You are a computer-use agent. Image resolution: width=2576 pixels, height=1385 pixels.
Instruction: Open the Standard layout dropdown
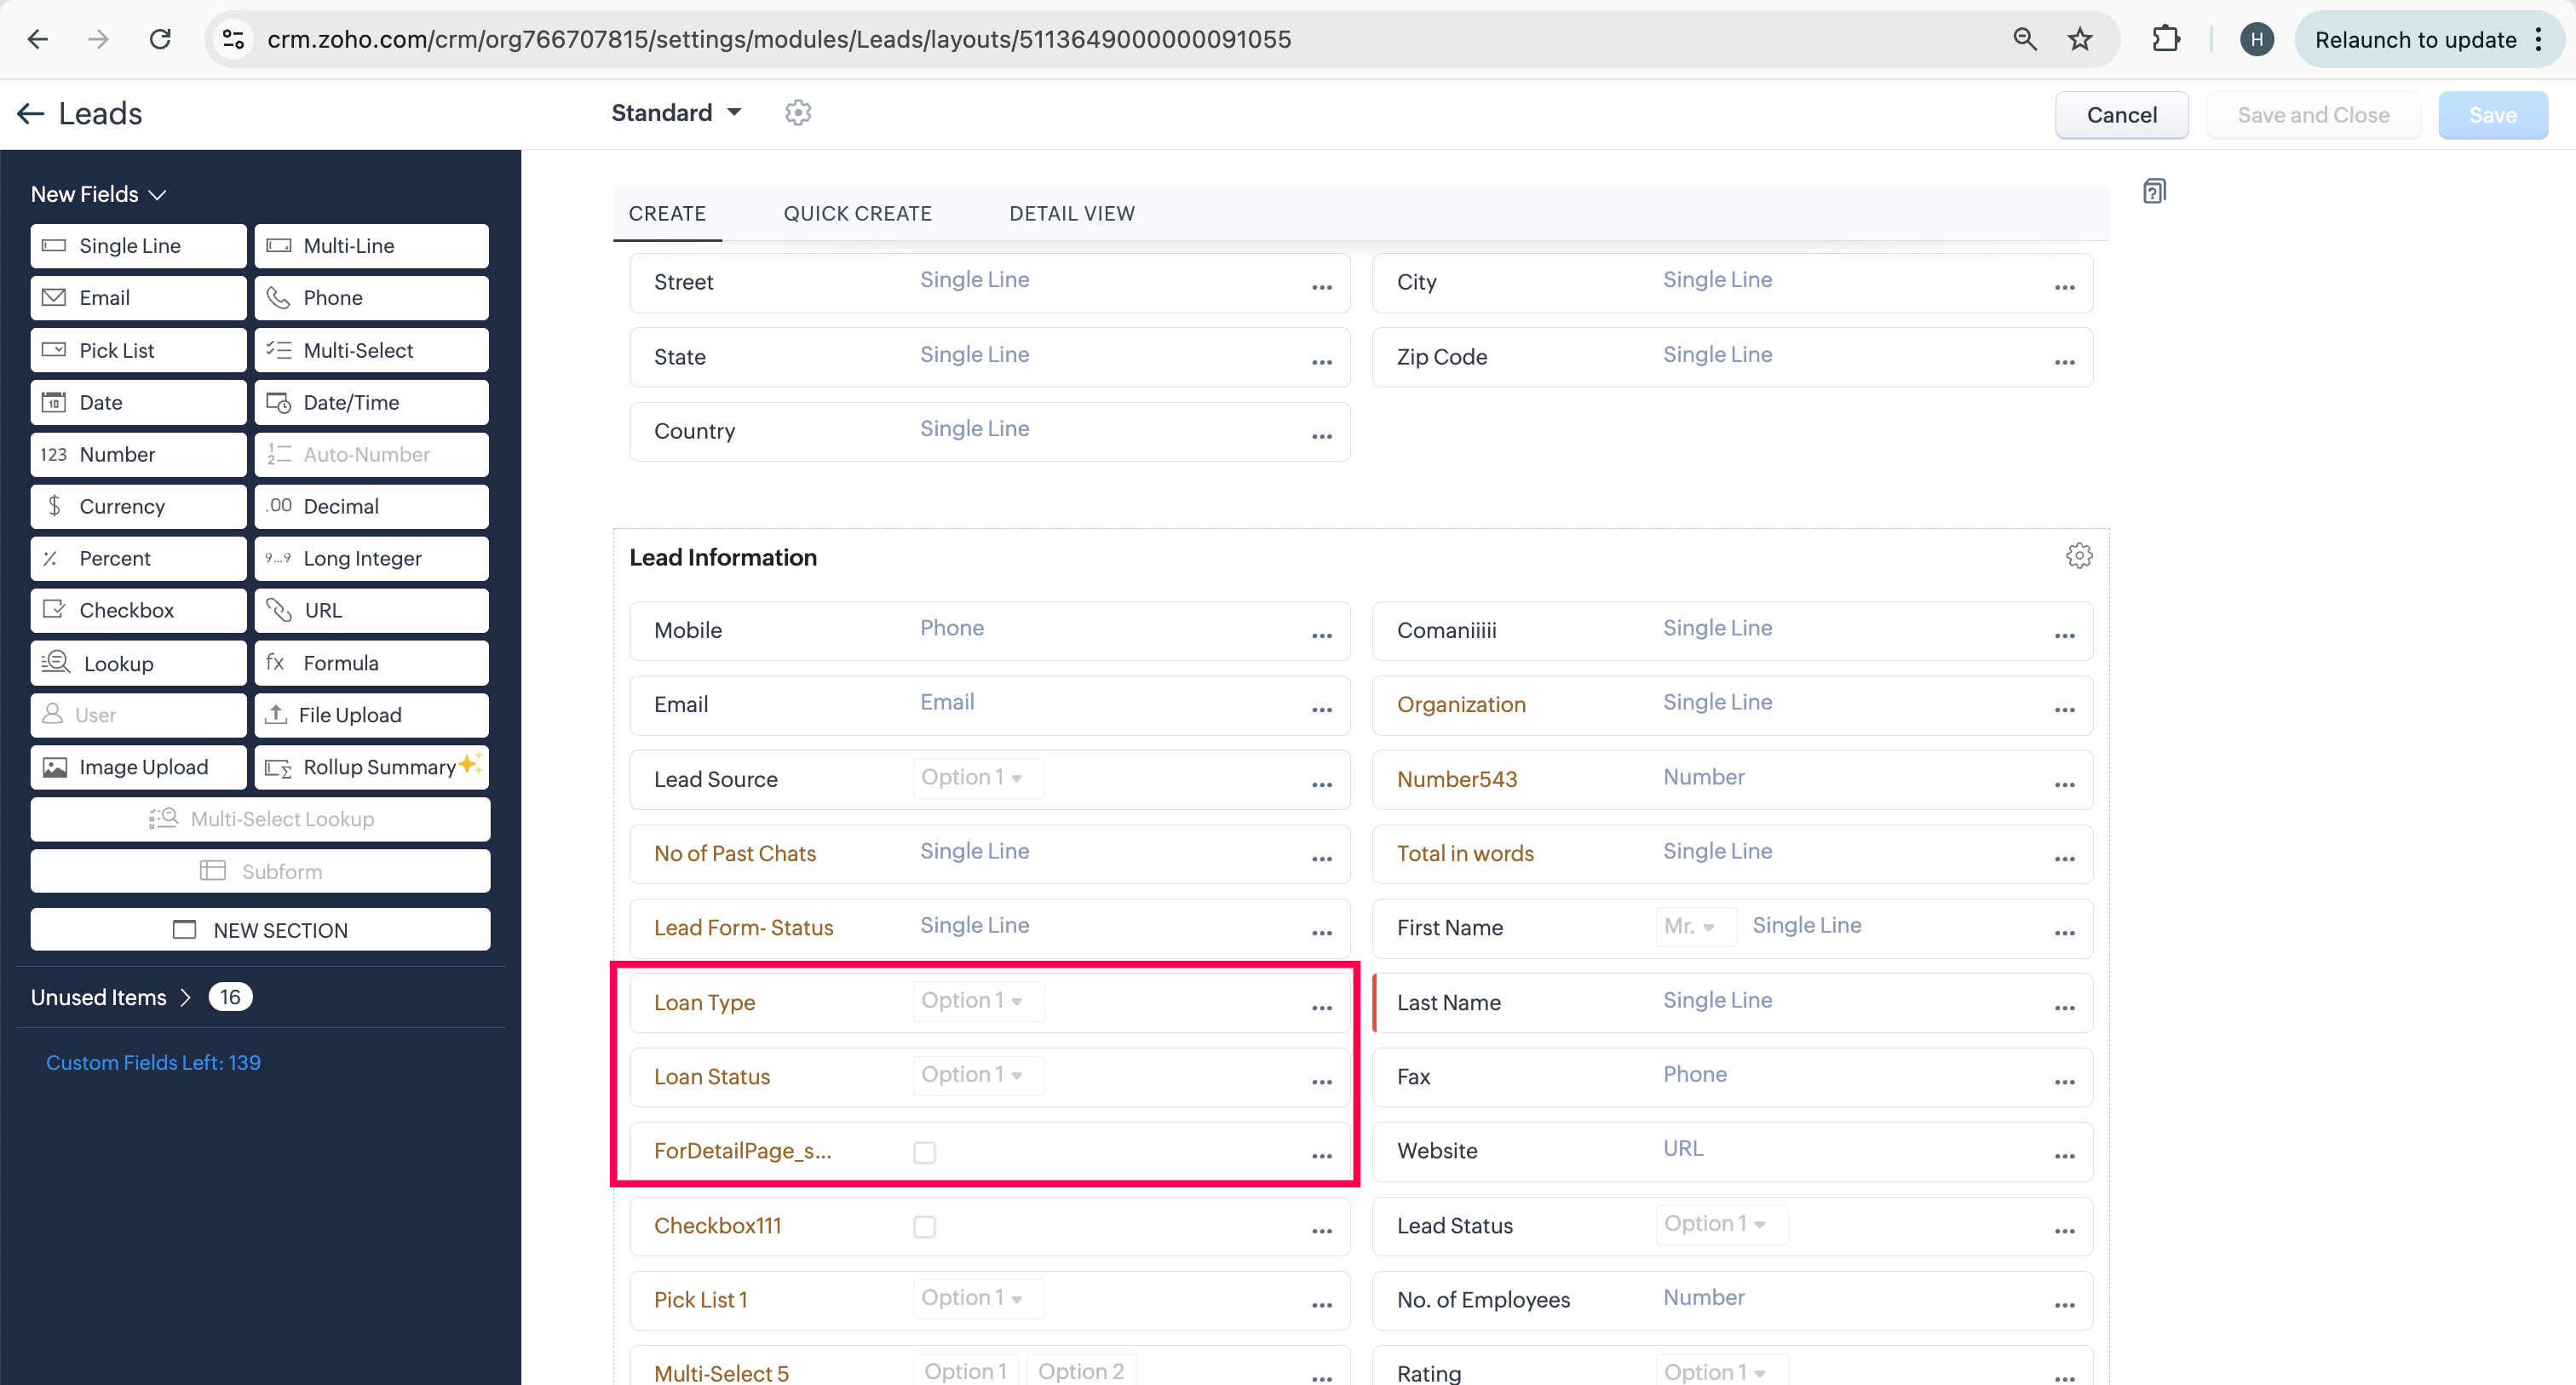click(x=676, y=113)
